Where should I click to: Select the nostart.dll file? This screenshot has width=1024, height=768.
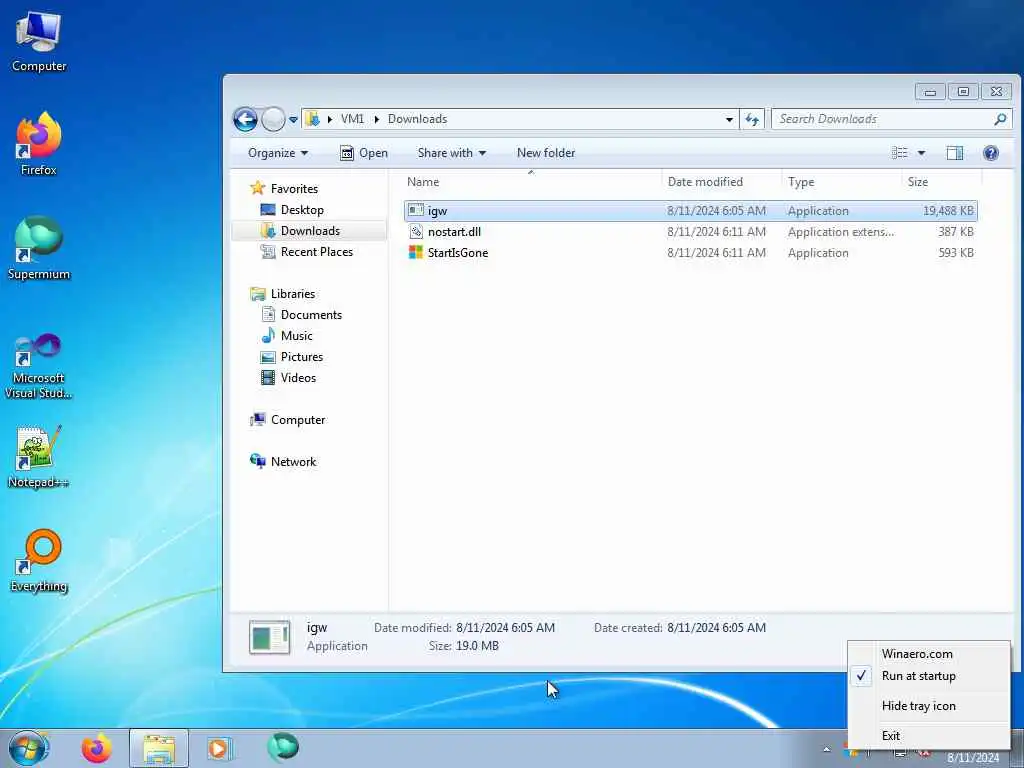coord(691,232)
